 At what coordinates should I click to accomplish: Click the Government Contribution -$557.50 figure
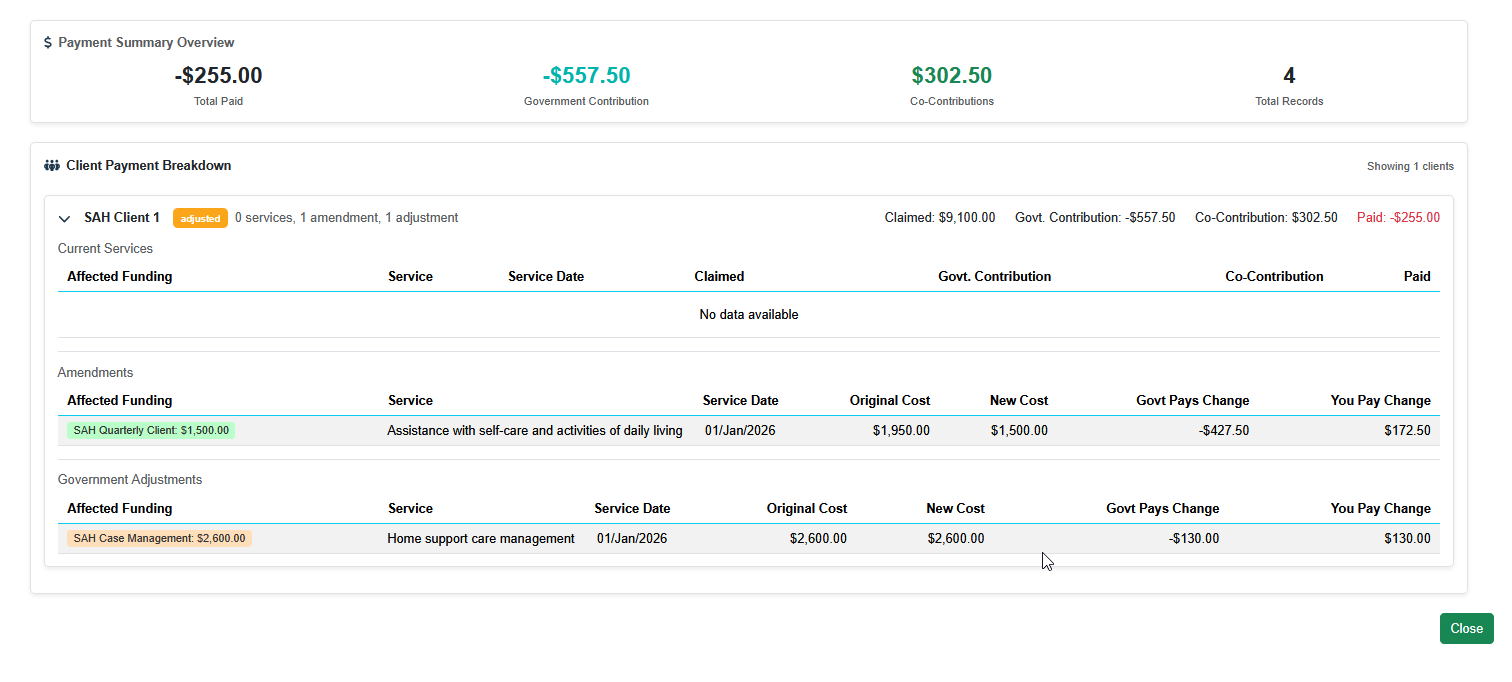(x=586, y=76)
